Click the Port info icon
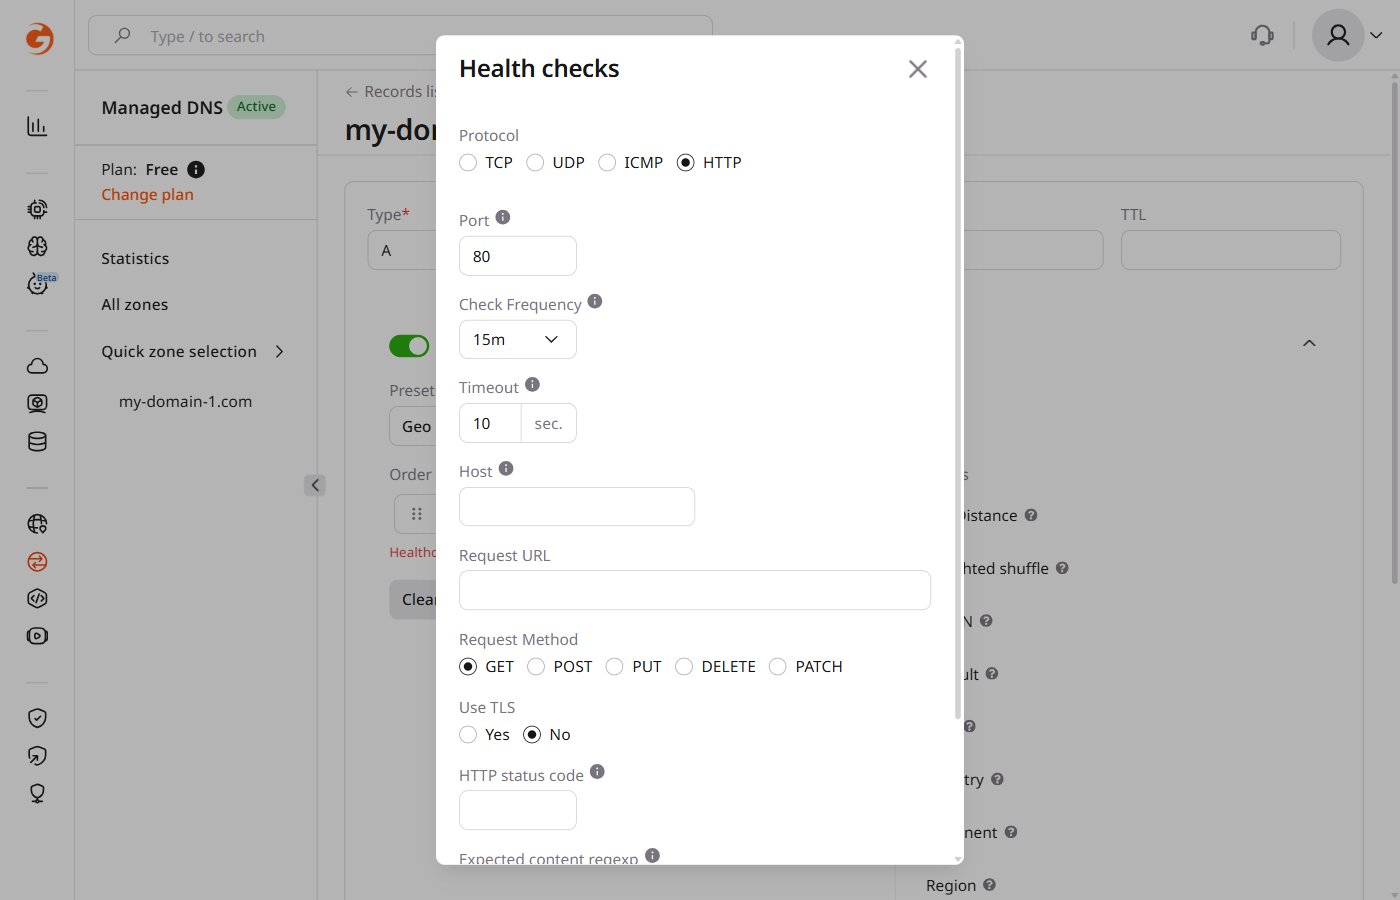Viewport: 1400px width, 900px height. click(503, 217)
